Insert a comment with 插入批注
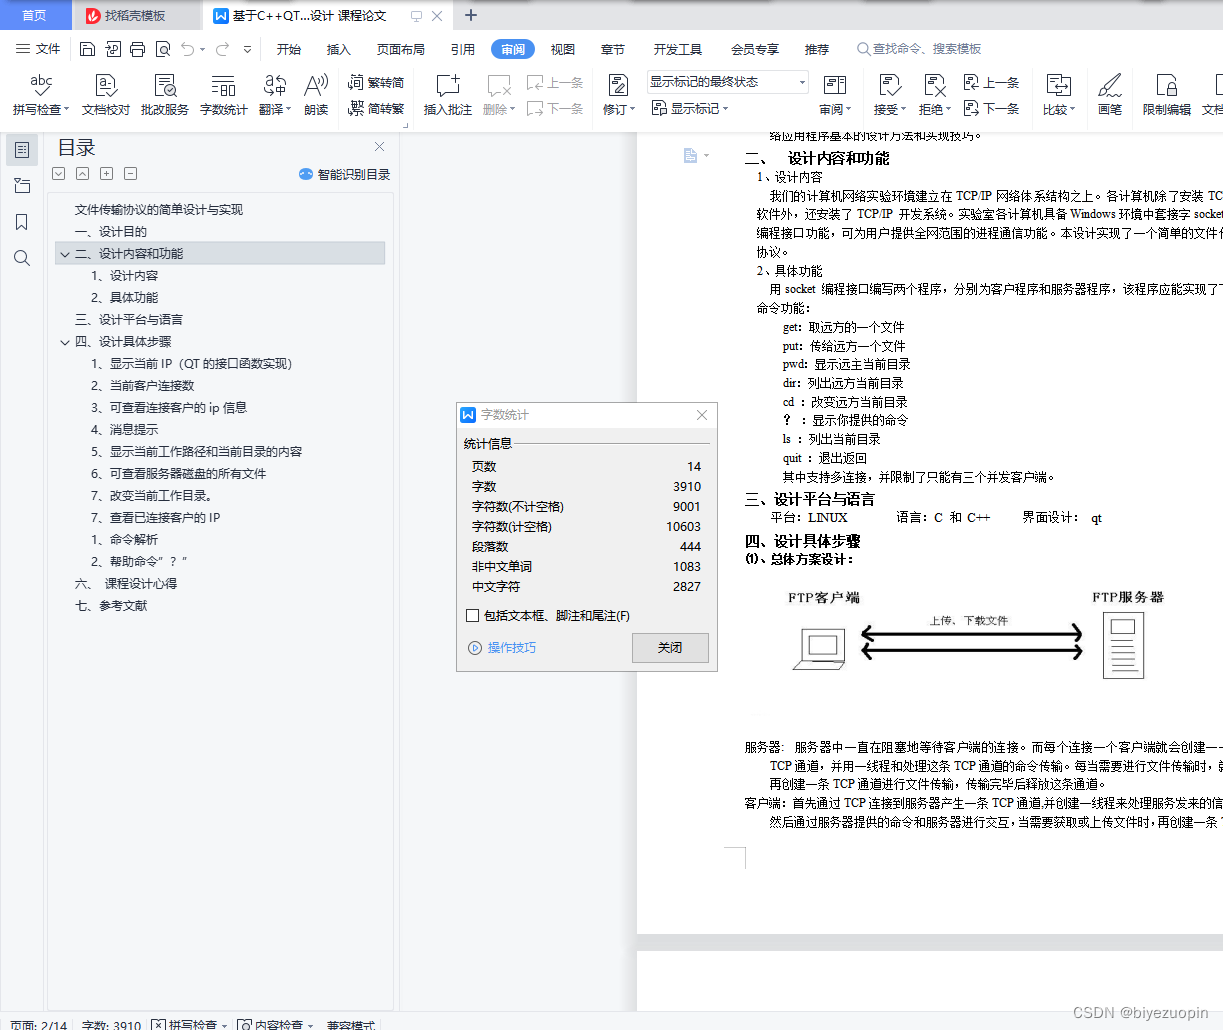This screenshot has width=1223, height=1030. tap(447, 90)
